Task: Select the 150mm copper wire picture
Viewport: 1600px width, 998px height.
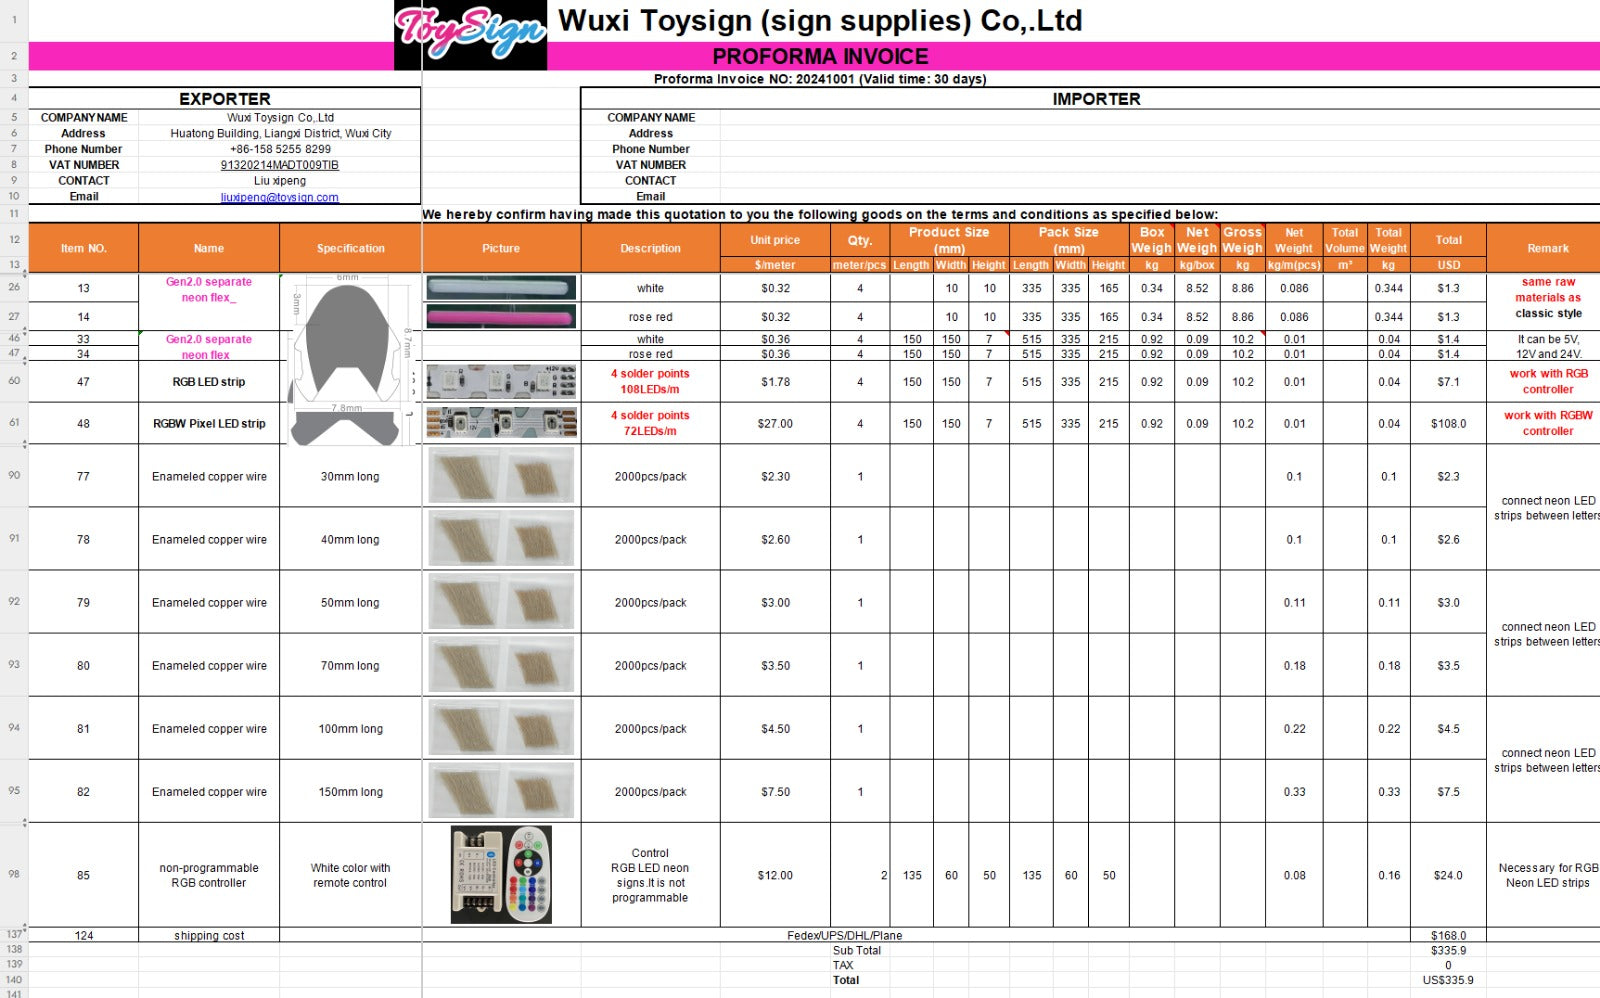Action: [501, 791]
